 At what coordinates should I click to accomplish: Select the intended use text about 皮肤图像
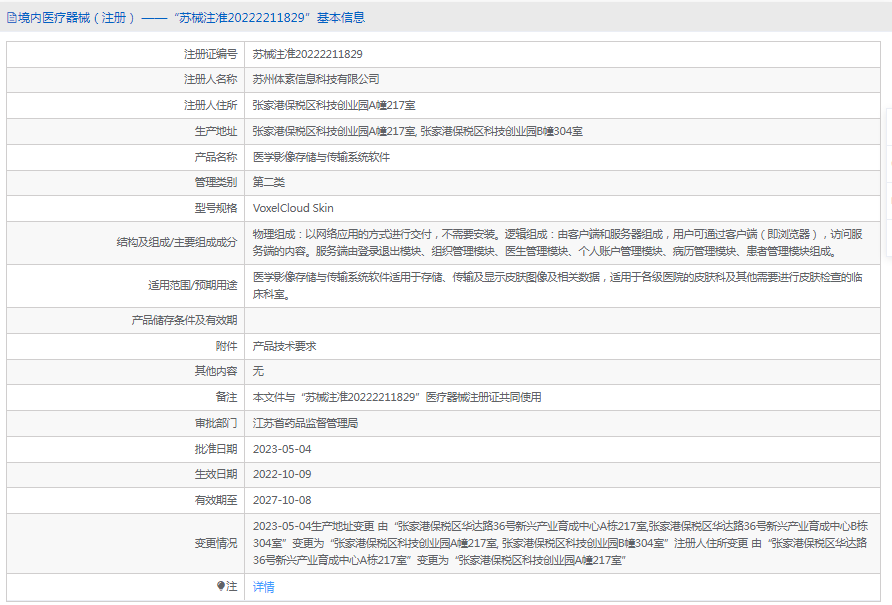point(558,286)
